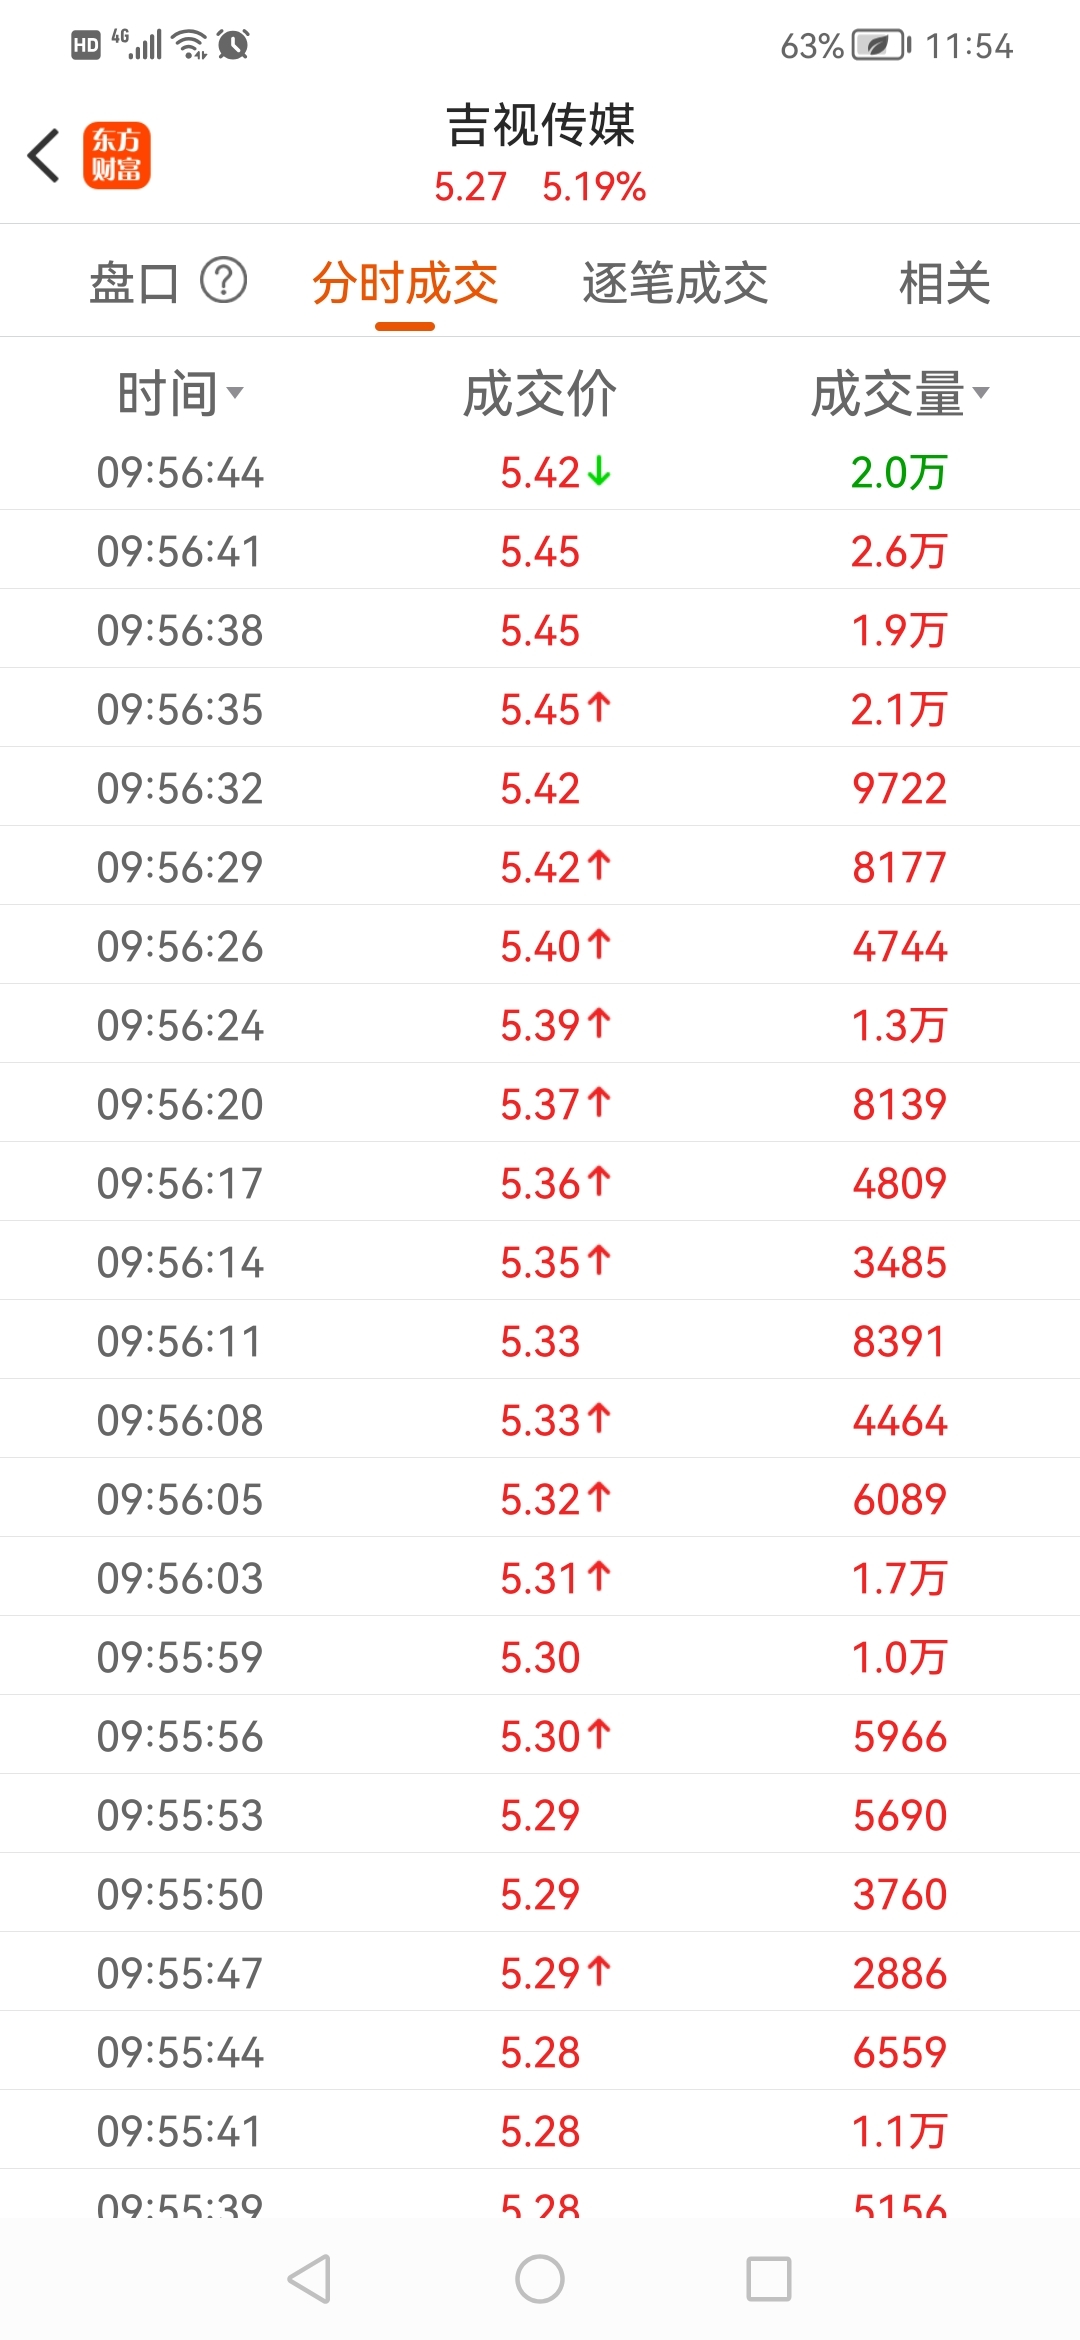
Task: Tap the green down arrow next to 5.42
Action: 598,470
